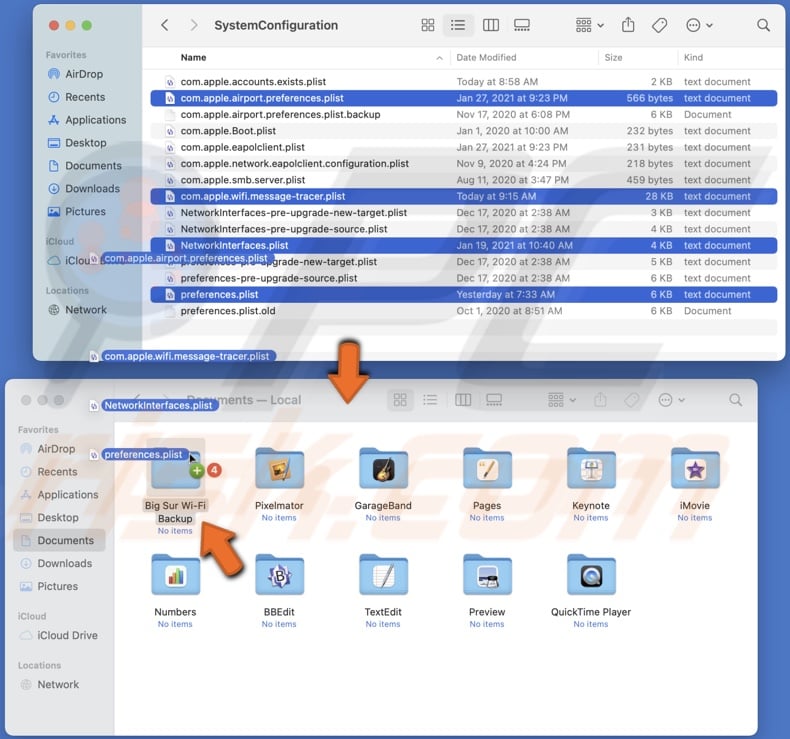Open the Numbers folder in Documents
This screenshot has height=739, width=790.
175,575
